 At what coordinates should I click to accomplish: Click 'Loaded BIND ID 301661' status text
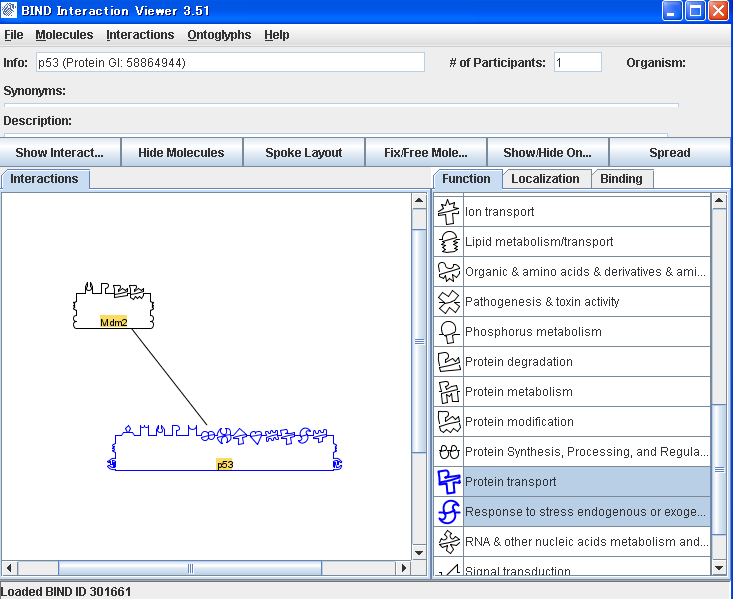(x=66, y=592)
